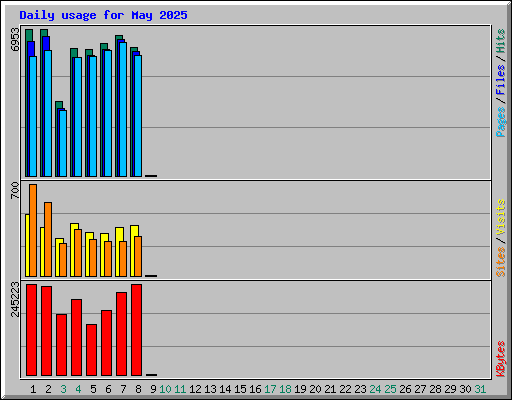
Task: Click the green day 18 axis label
Action: (x=285, y=389)
